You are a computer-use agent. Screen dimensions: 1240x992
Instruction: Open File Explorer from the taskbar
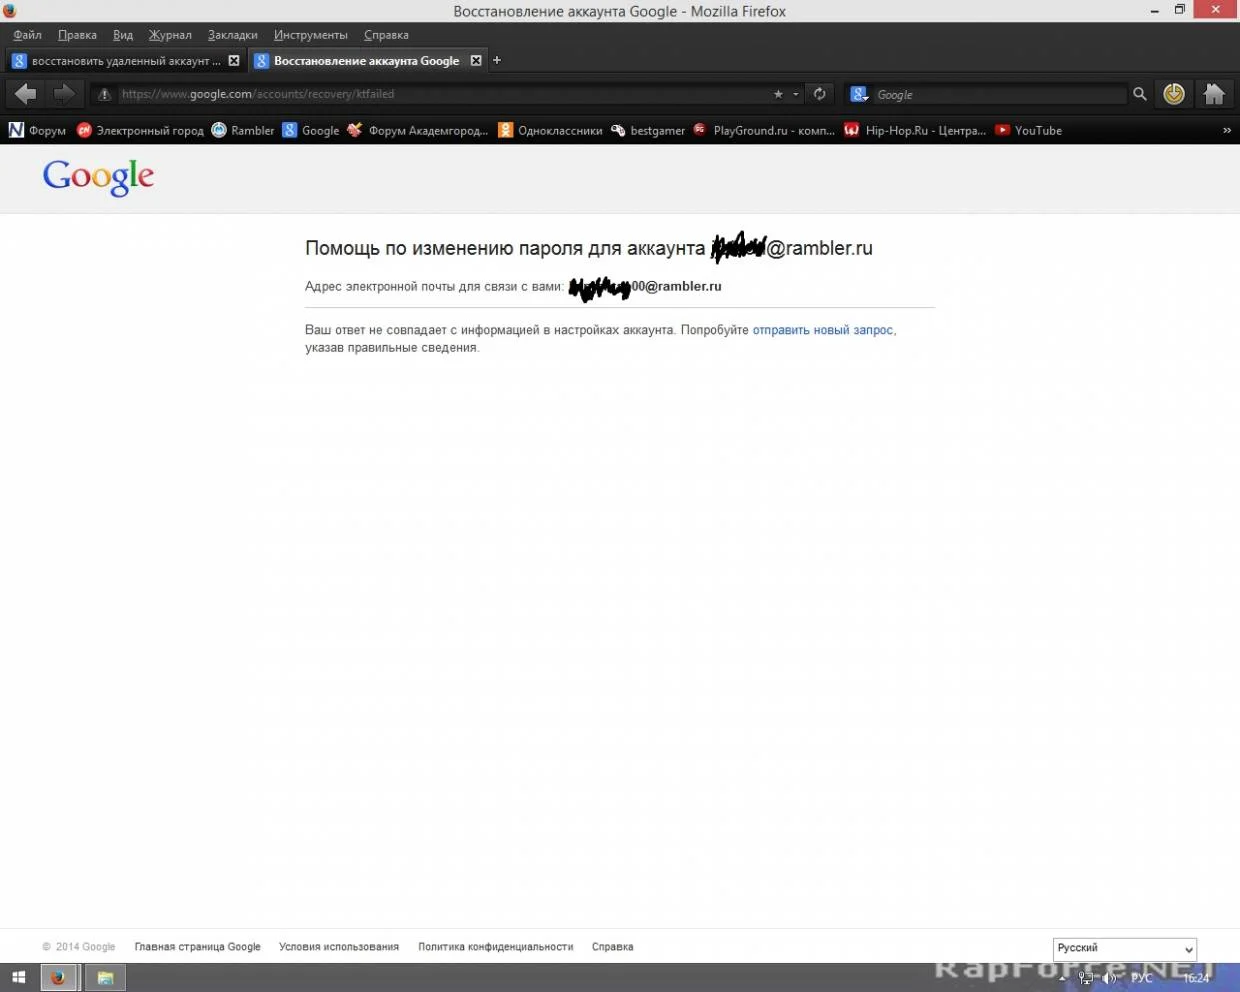105,978
